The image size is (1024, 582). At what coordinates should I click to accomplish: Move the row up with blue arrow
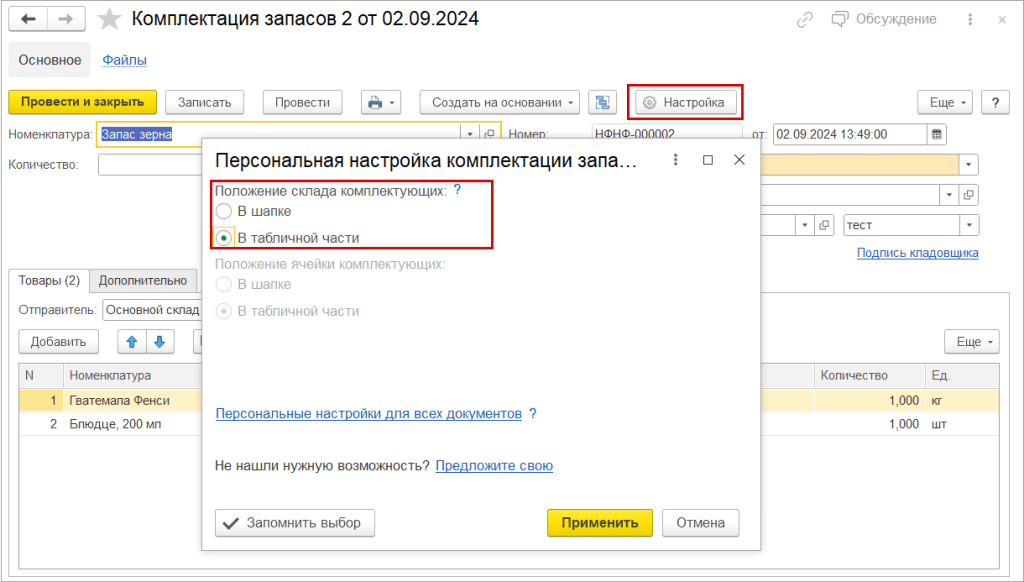[x=132, y=342]
